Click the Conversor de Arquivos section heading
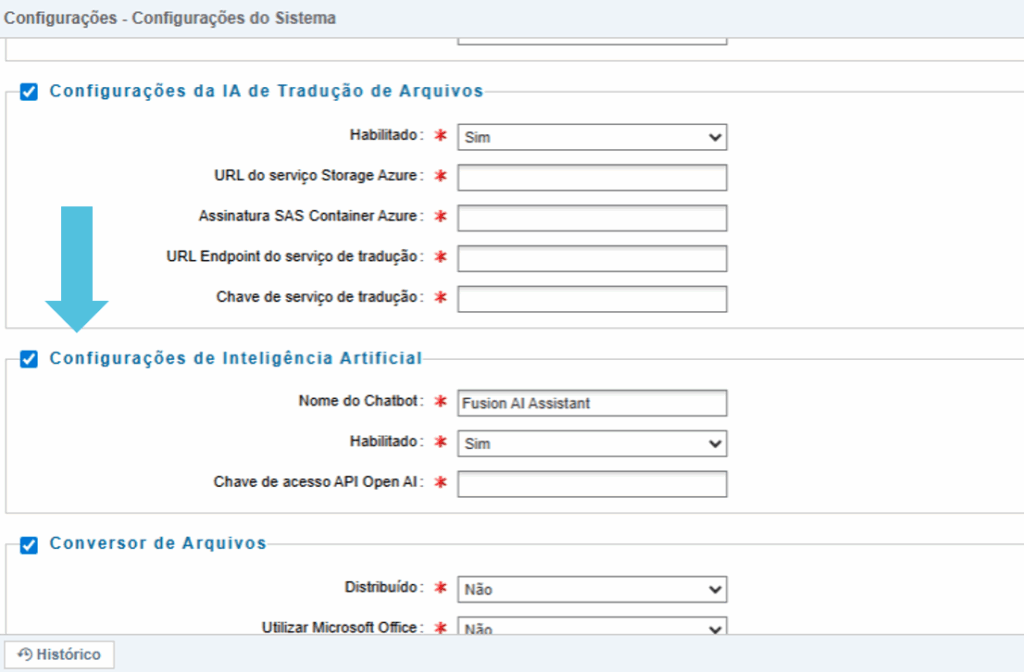Screen dimensions: 1024x672 point(158,543)
